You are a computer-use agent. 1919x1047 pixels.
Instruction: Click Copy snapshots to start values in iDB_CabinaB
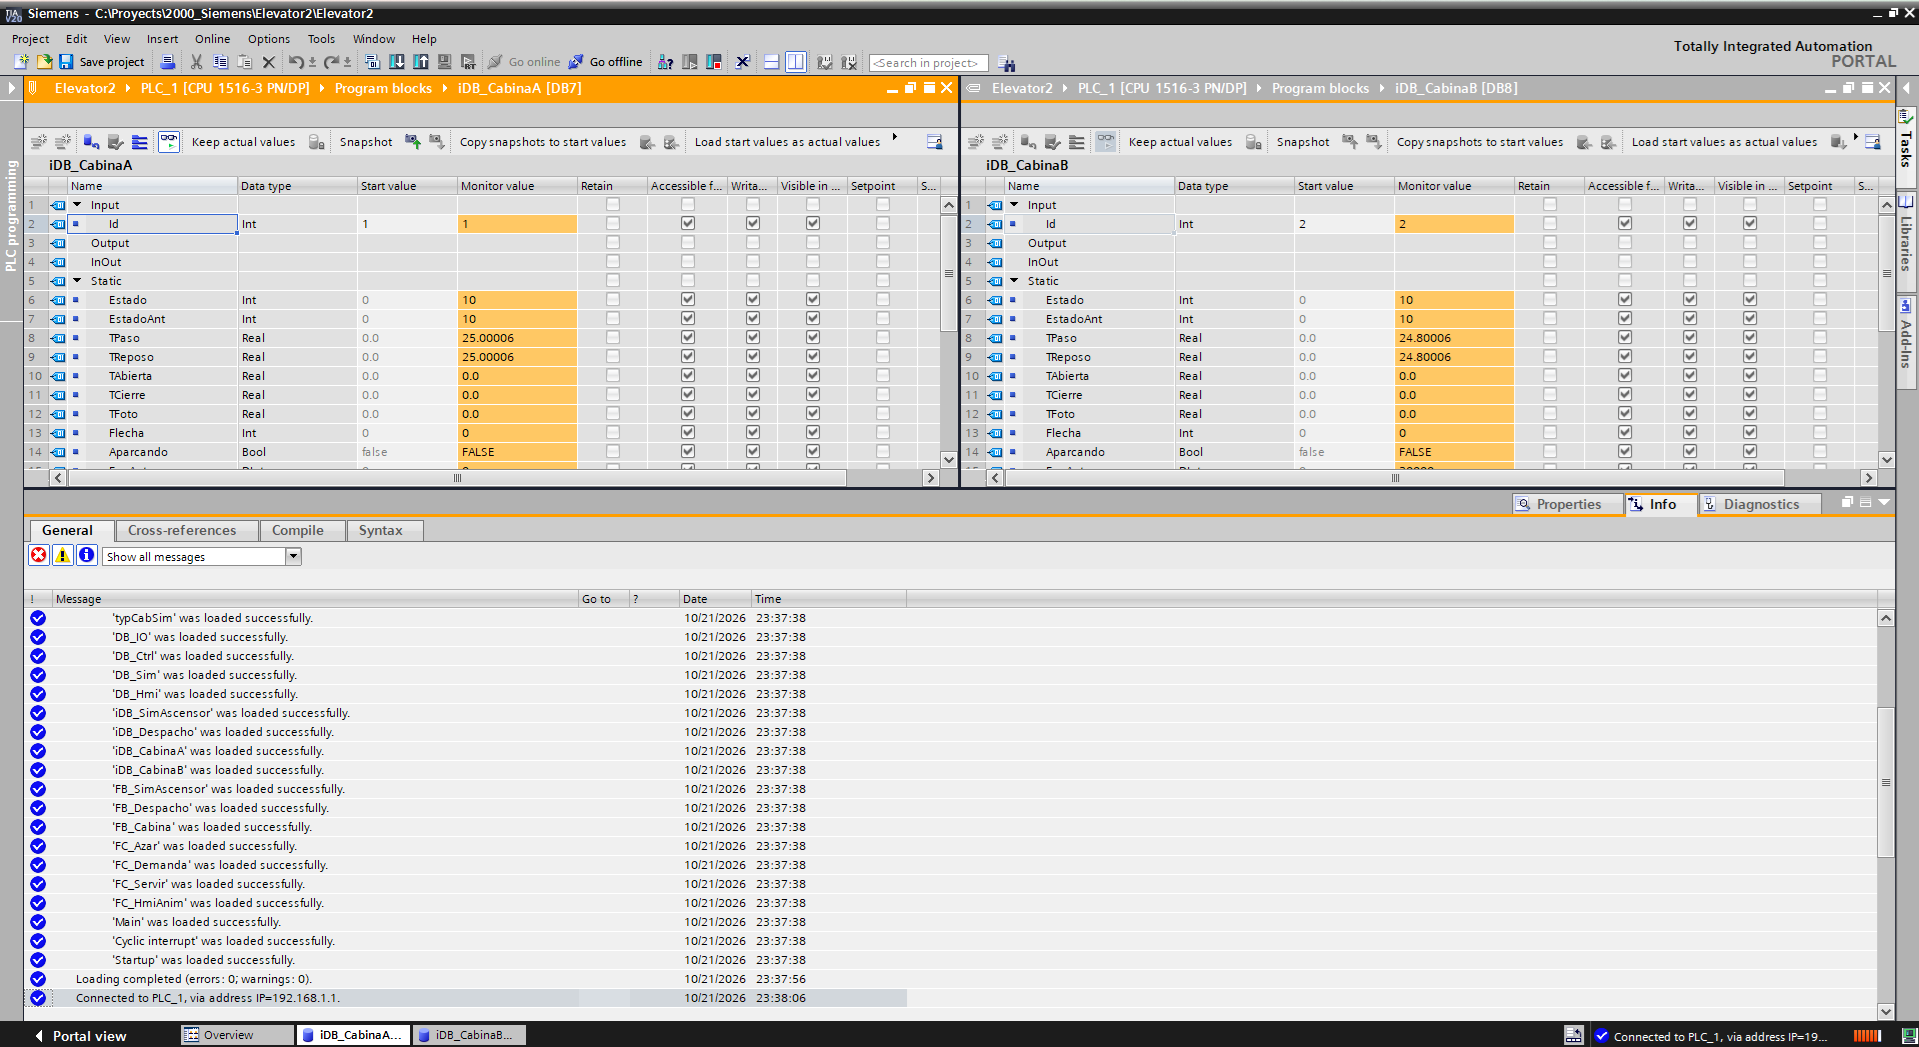pos(1479,142)
